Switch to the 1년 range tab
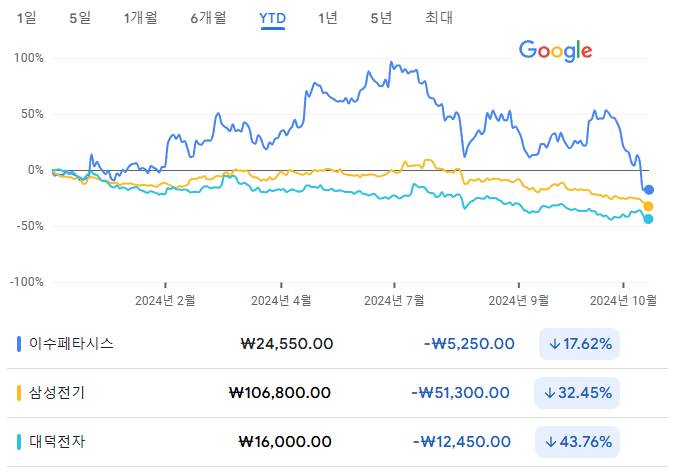 (327, 18)
